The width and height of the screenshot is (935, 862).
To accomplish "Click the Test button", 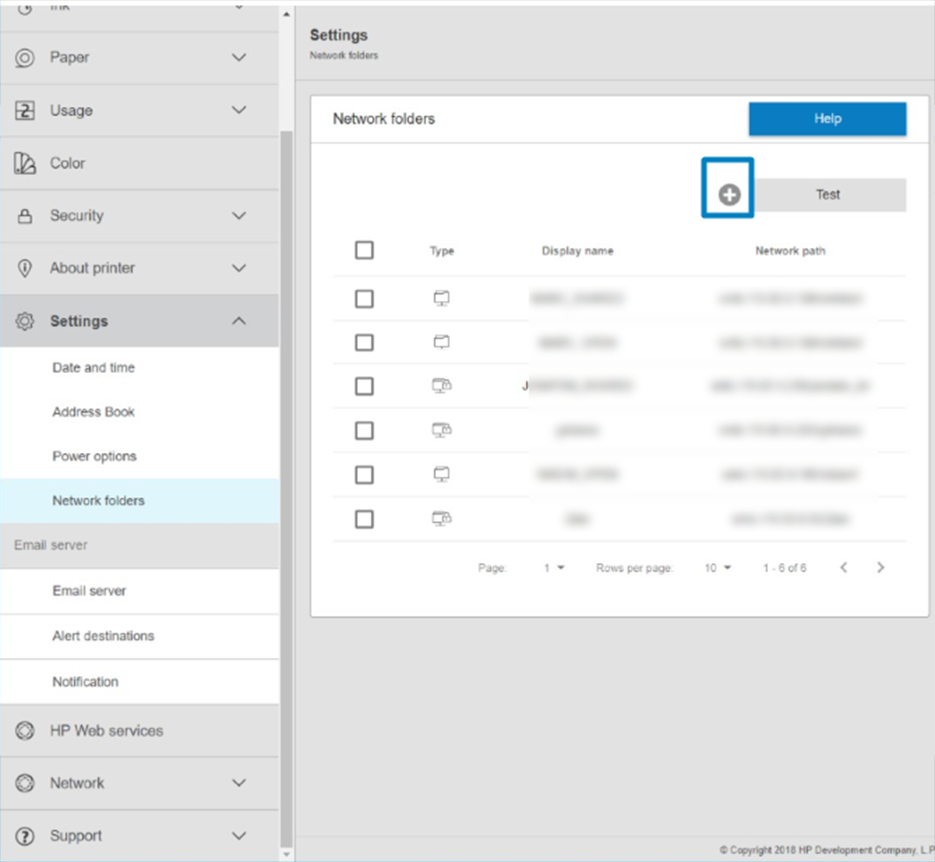I will tap(828, 195).
